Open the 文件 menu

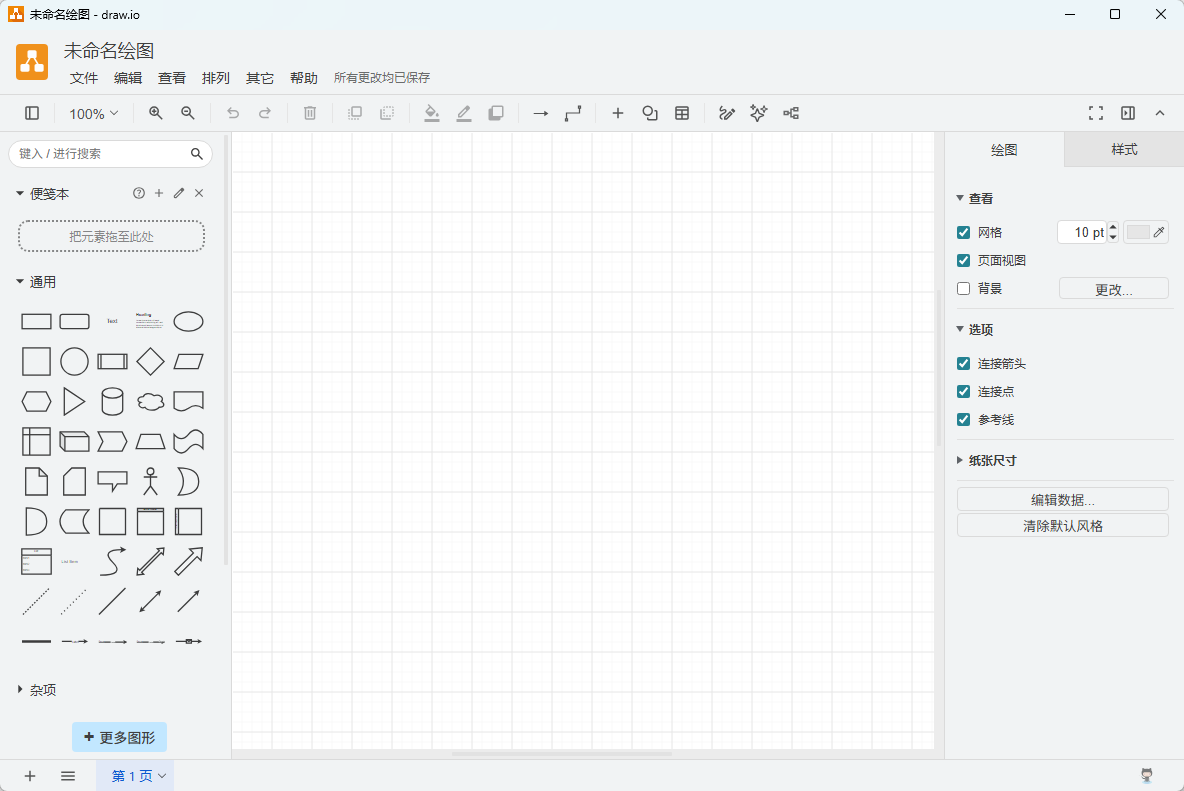pos(84,78)
